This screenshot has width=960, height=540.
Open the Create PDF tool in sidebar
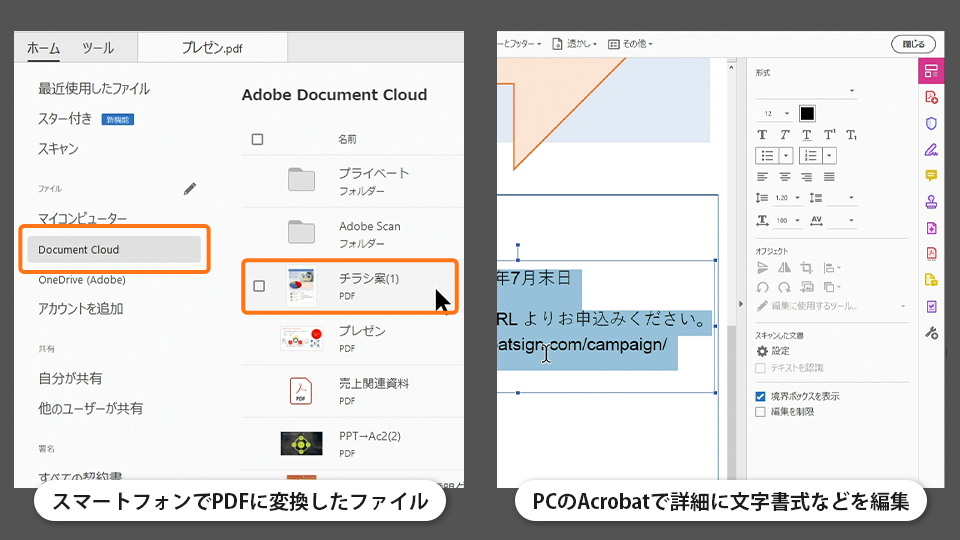click(x=931, y=97)
